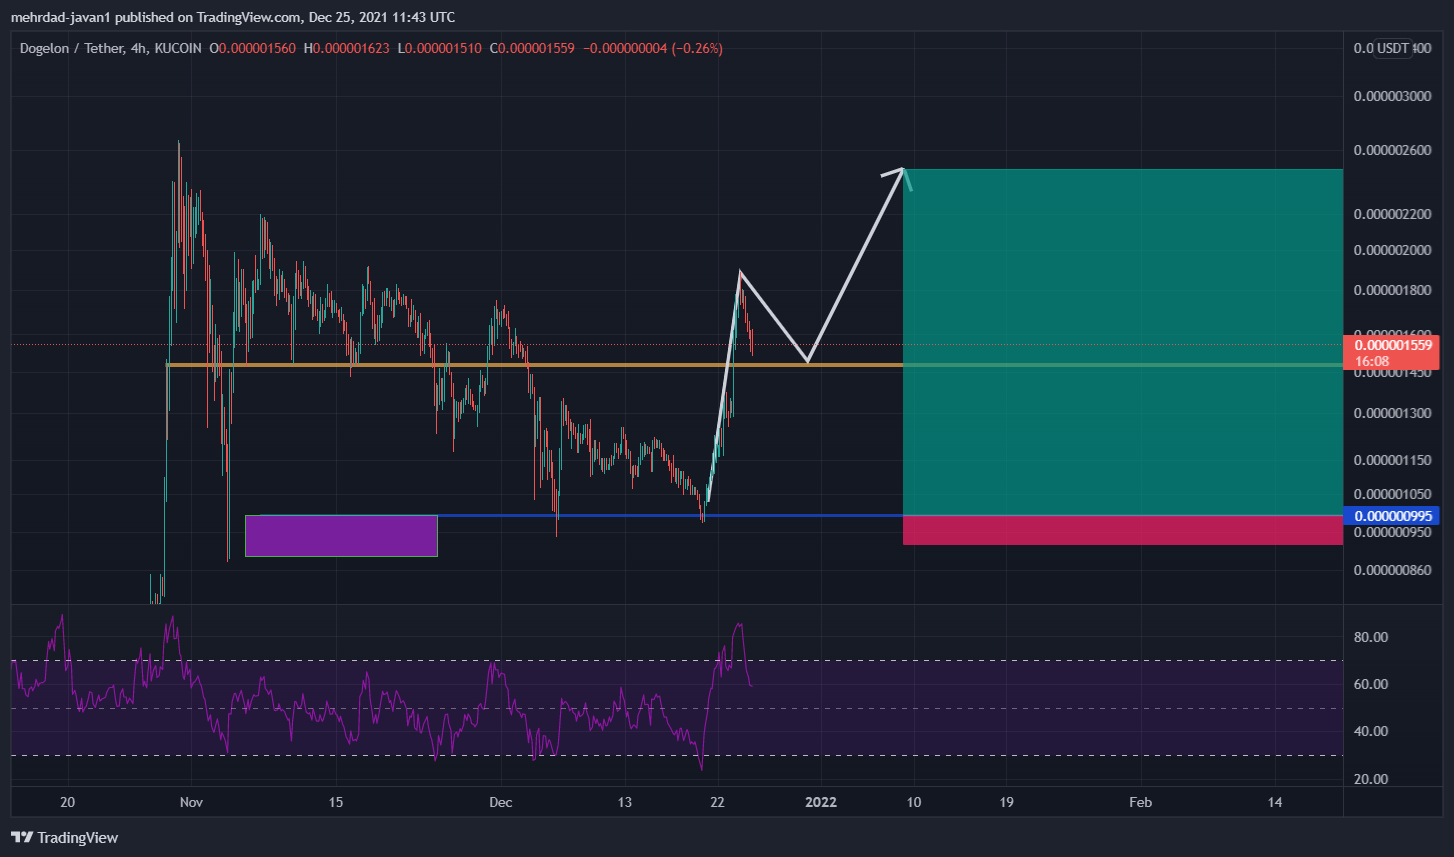Click the 22 date label on time axis
1454x857 pixels.
coord(717,802)
